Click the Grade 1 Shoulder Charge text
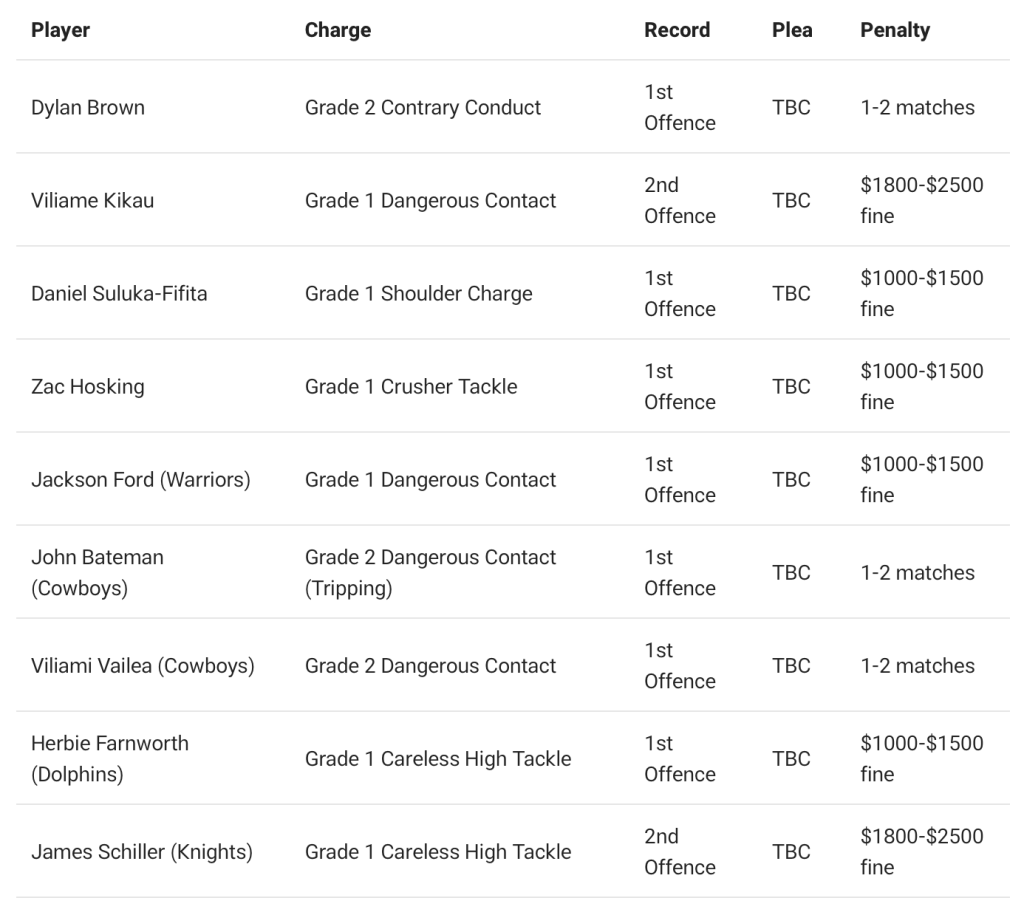 click(x=418, y=293)
